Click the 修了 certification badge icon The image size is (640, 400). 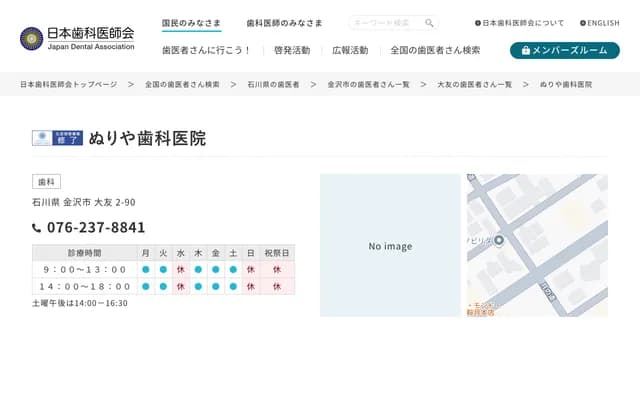[x=57, y=138]
